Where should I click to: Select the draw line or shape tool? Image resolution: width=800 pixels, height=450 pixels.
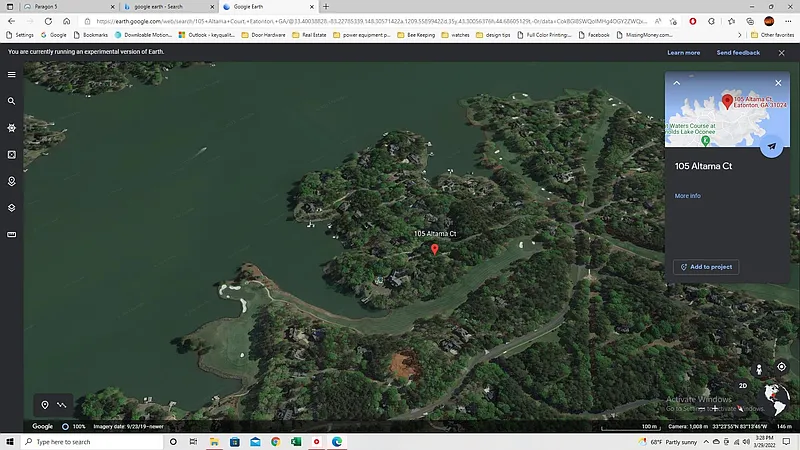coord(62,405)
